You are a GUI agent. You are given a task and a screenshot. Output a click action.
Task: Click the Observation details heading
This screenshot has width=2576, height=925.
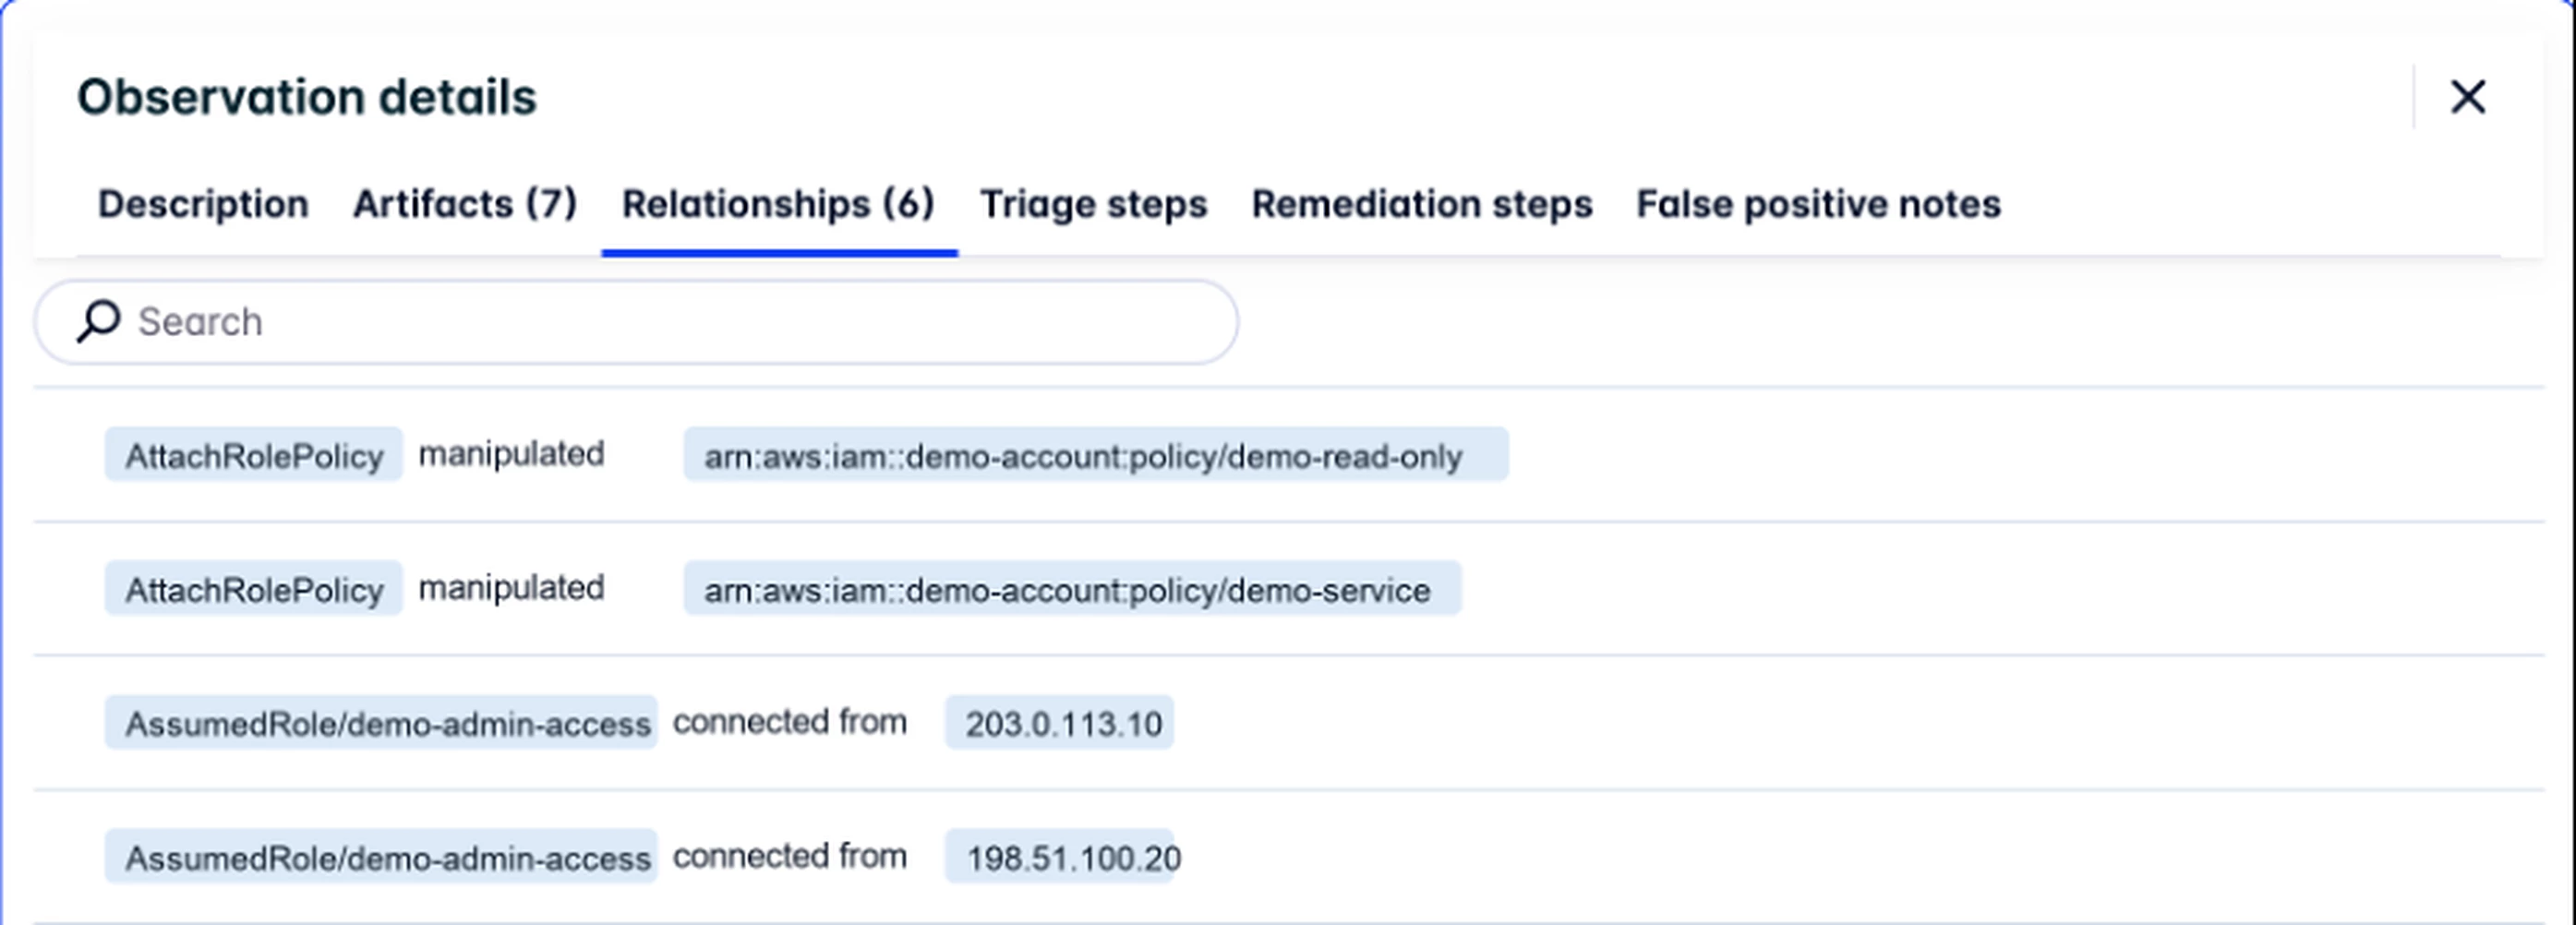[x=307, y=97]
